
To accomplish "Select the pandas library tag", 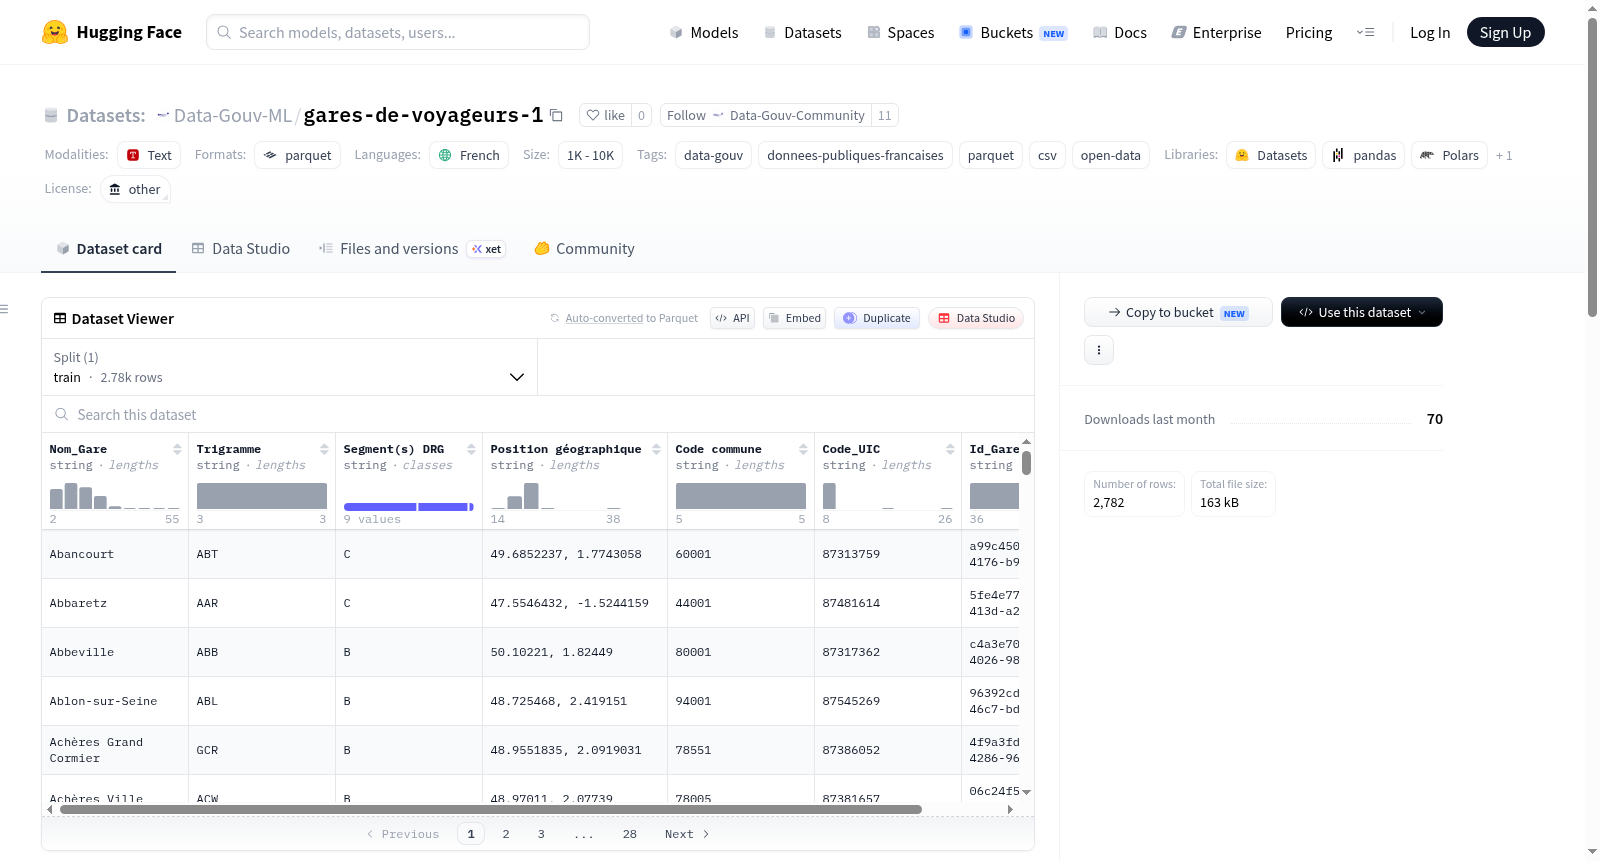I will coord(1364,155).
